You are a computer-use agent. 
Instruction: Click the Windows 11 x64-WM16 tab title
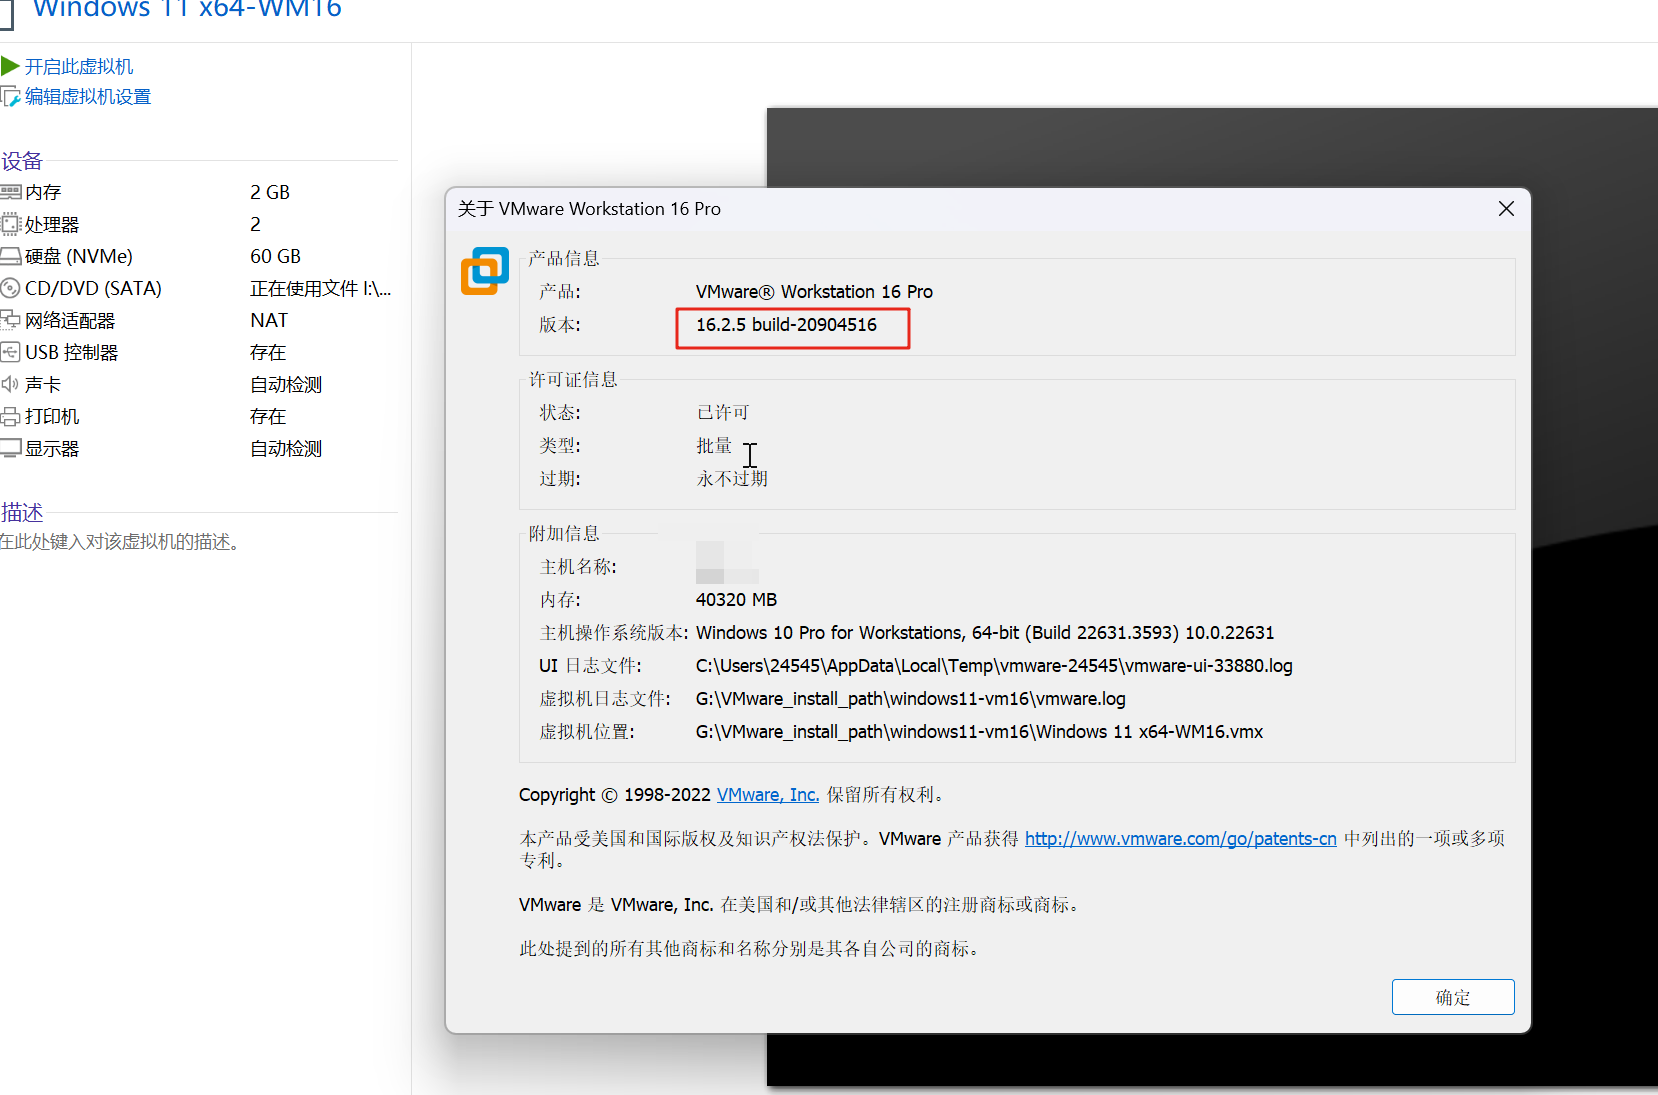coord(187,9)
